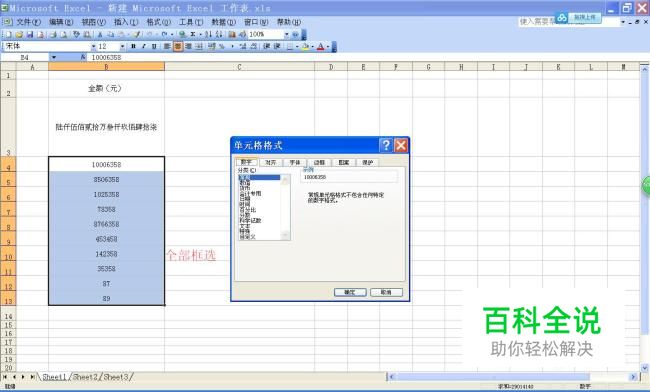Click the Sort Ascending icon
650x392 pixels.
point(208,34)
